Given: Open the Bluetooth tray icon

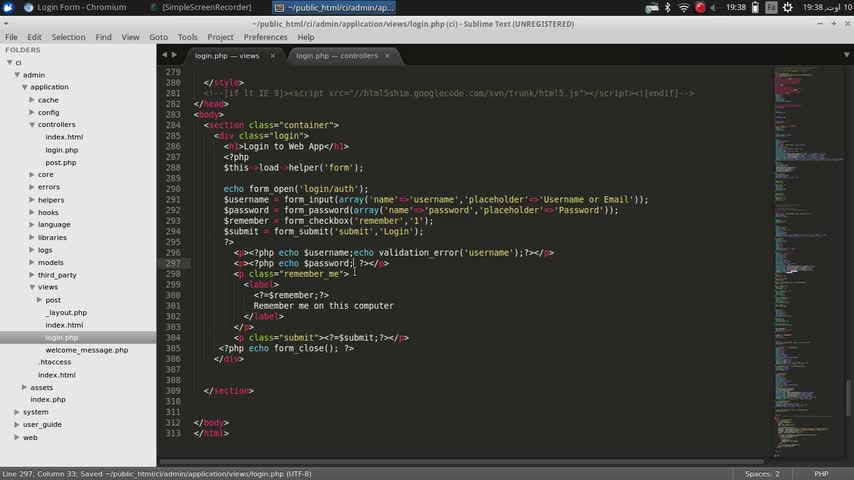Looking at the screenshot, I should point(668,7).
